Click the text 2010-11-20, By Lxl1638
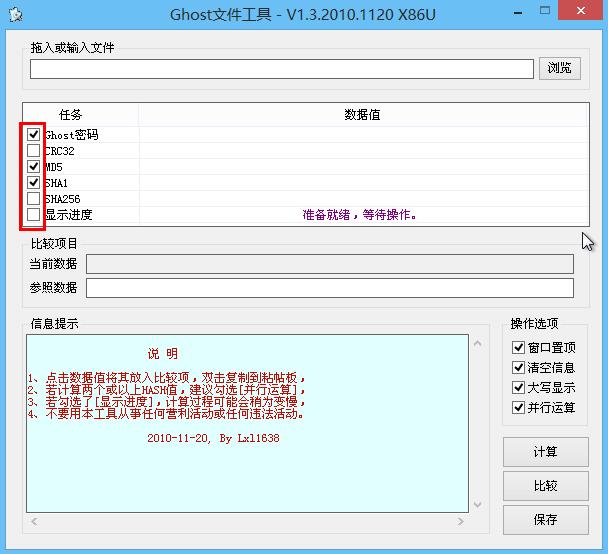Screen dimensions: 608x554 tap(213, 438)
